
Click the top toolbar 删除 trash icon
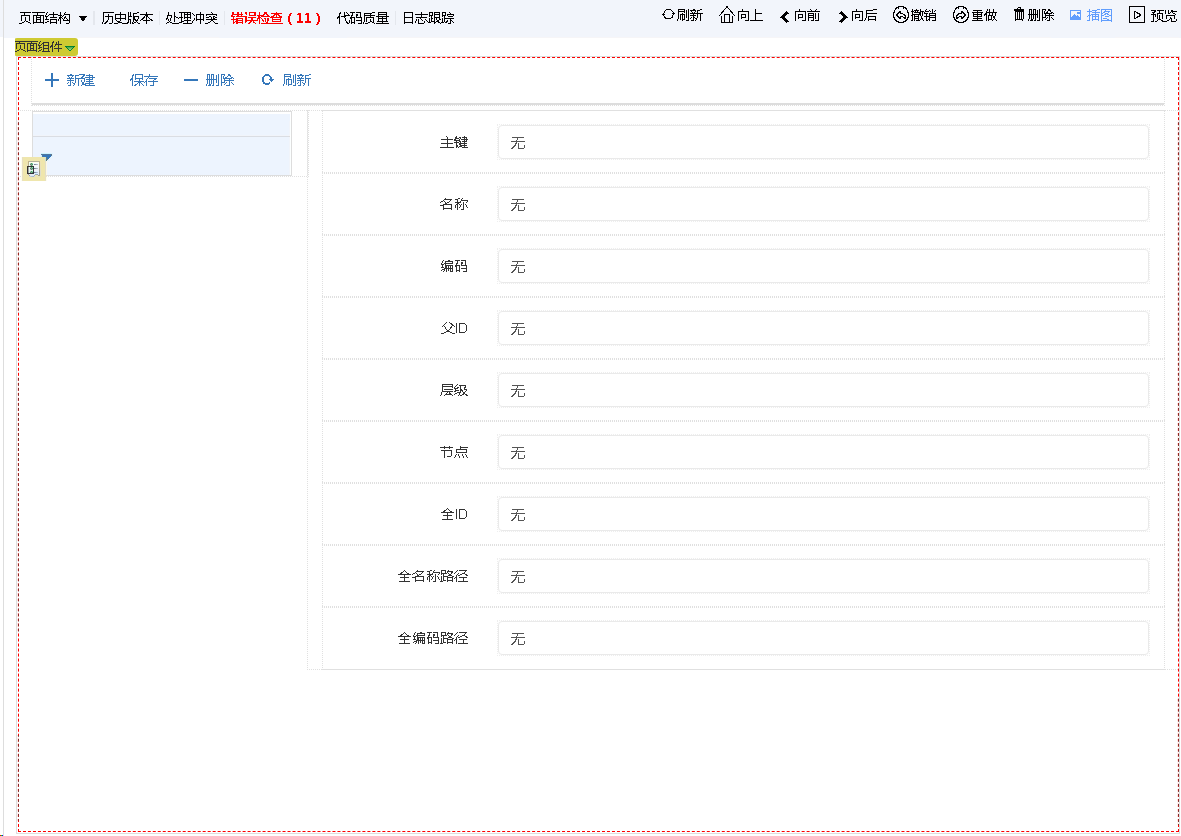point(1019,15)
